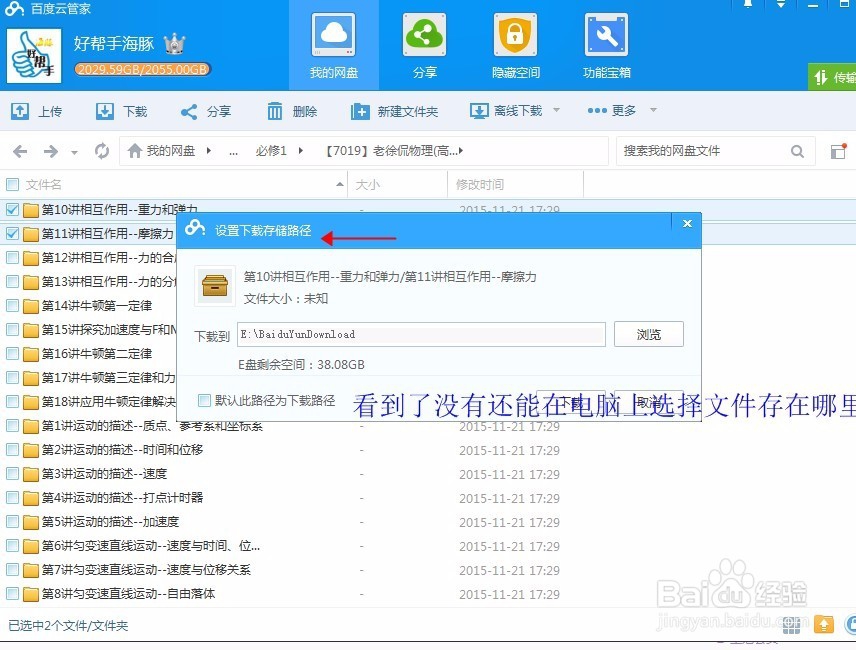The width and height of the screenshot is (856, 650).
Task: Click the search magnifier in search box
Action: [797, 150]
